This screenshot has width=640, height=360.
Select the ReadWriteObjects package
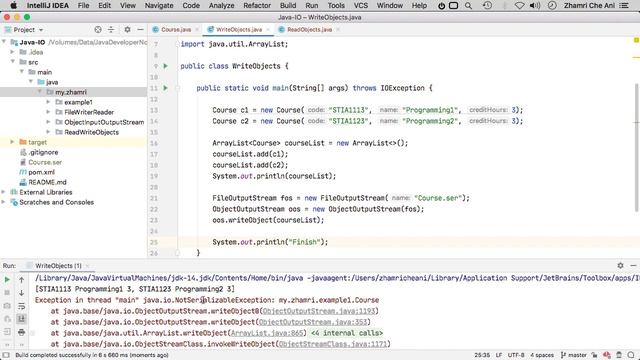coord(91,132)
